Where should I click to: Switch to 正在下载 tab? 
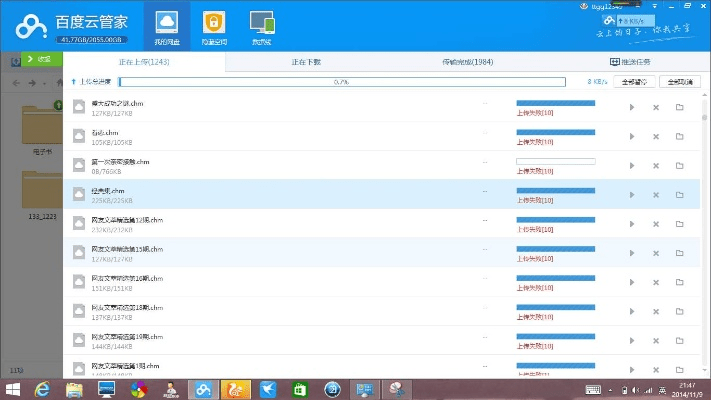pyautogui.click(x=305, y=62)
